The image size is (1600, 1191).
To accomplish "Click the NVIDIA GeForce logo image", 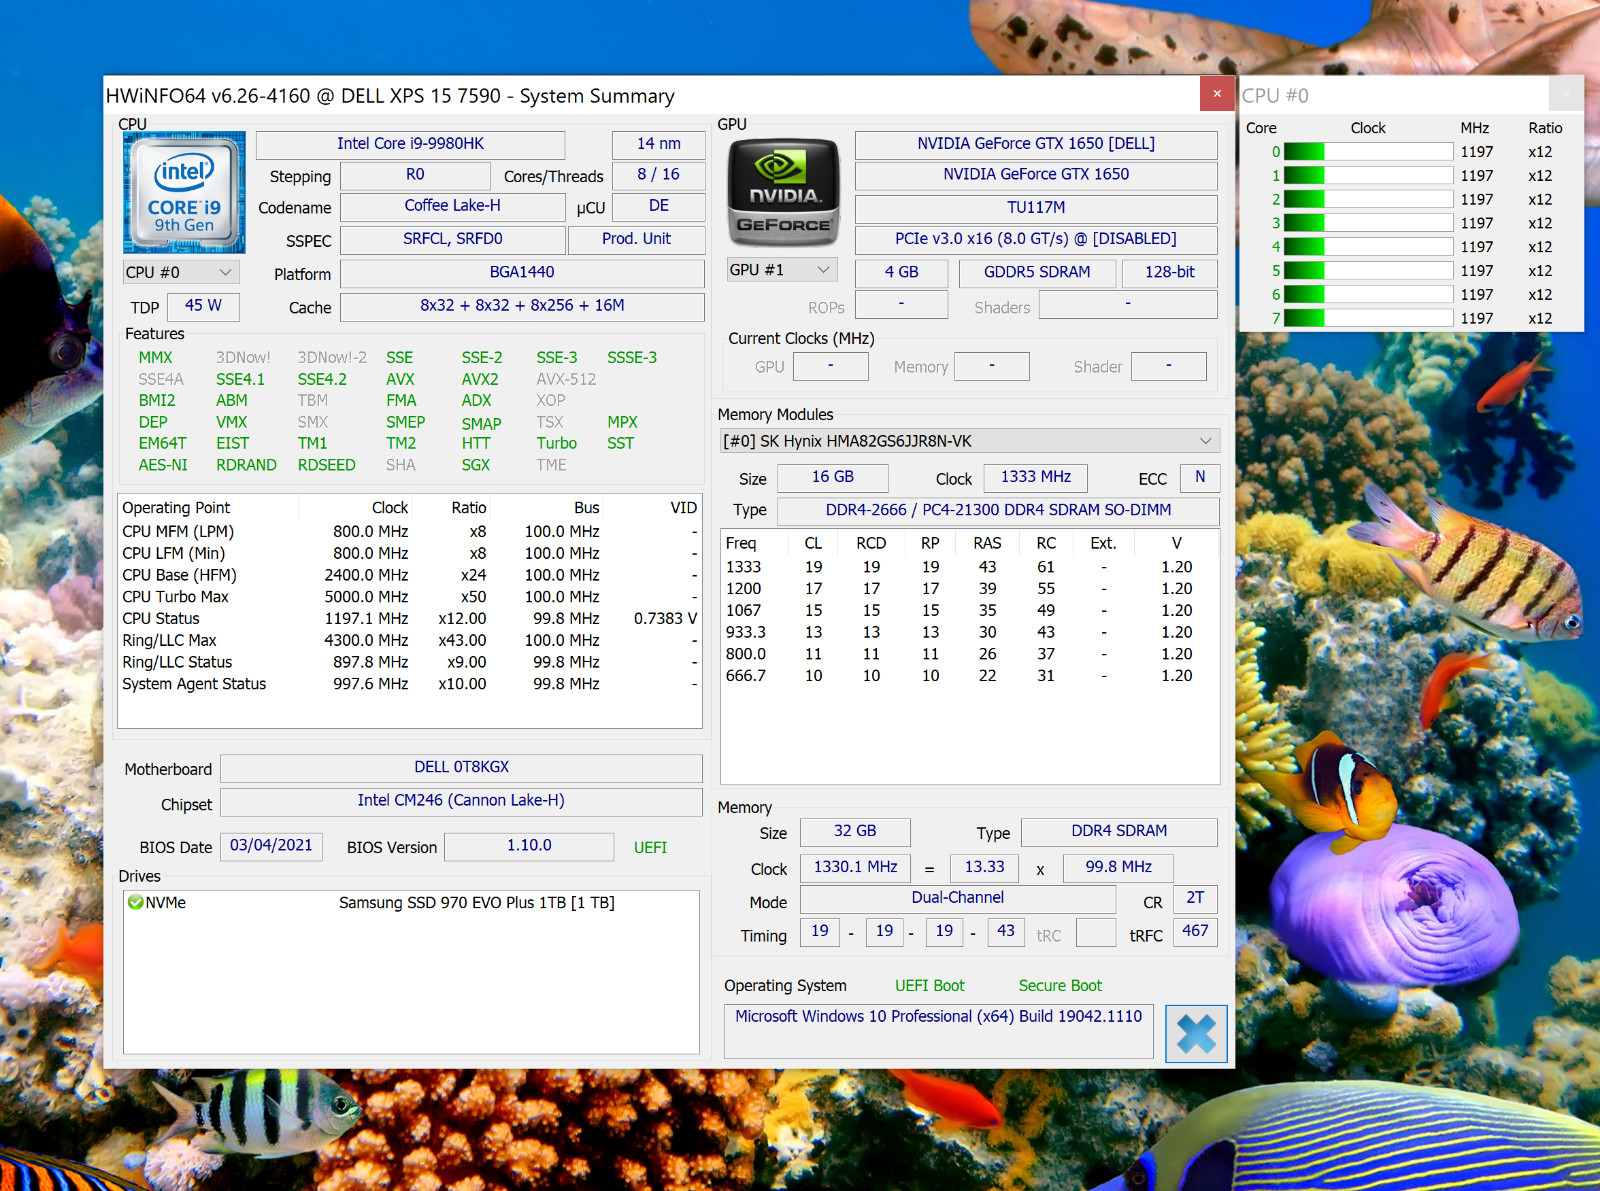I will tap(785, 192).
